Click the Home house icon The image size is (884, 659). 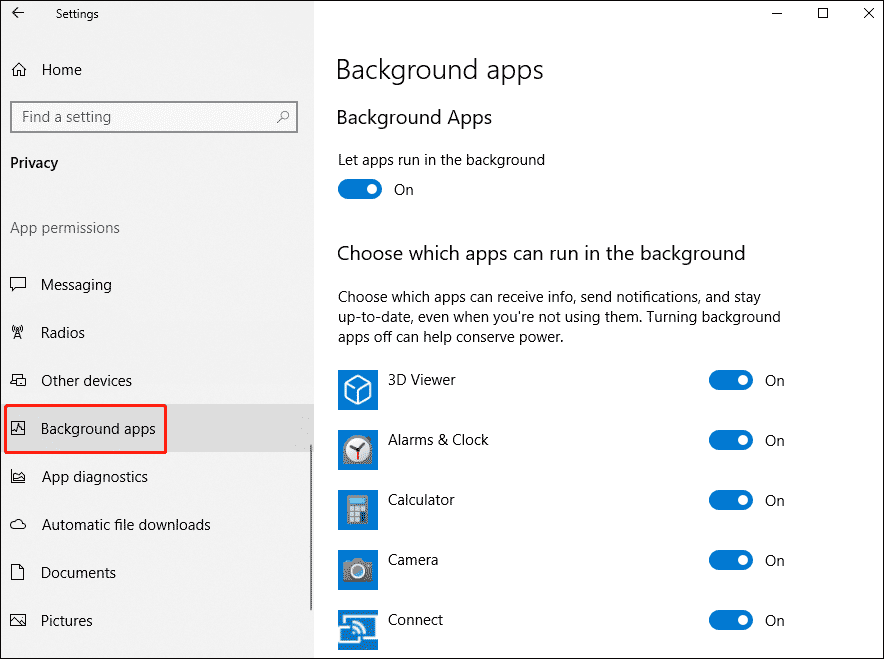click(19, 69)
